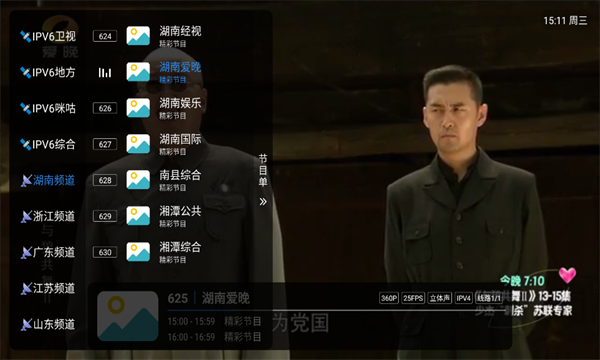The image size is (600, 360).
Task: Select the 15:00 - 15:59 program entry
Action: [214, 321]
